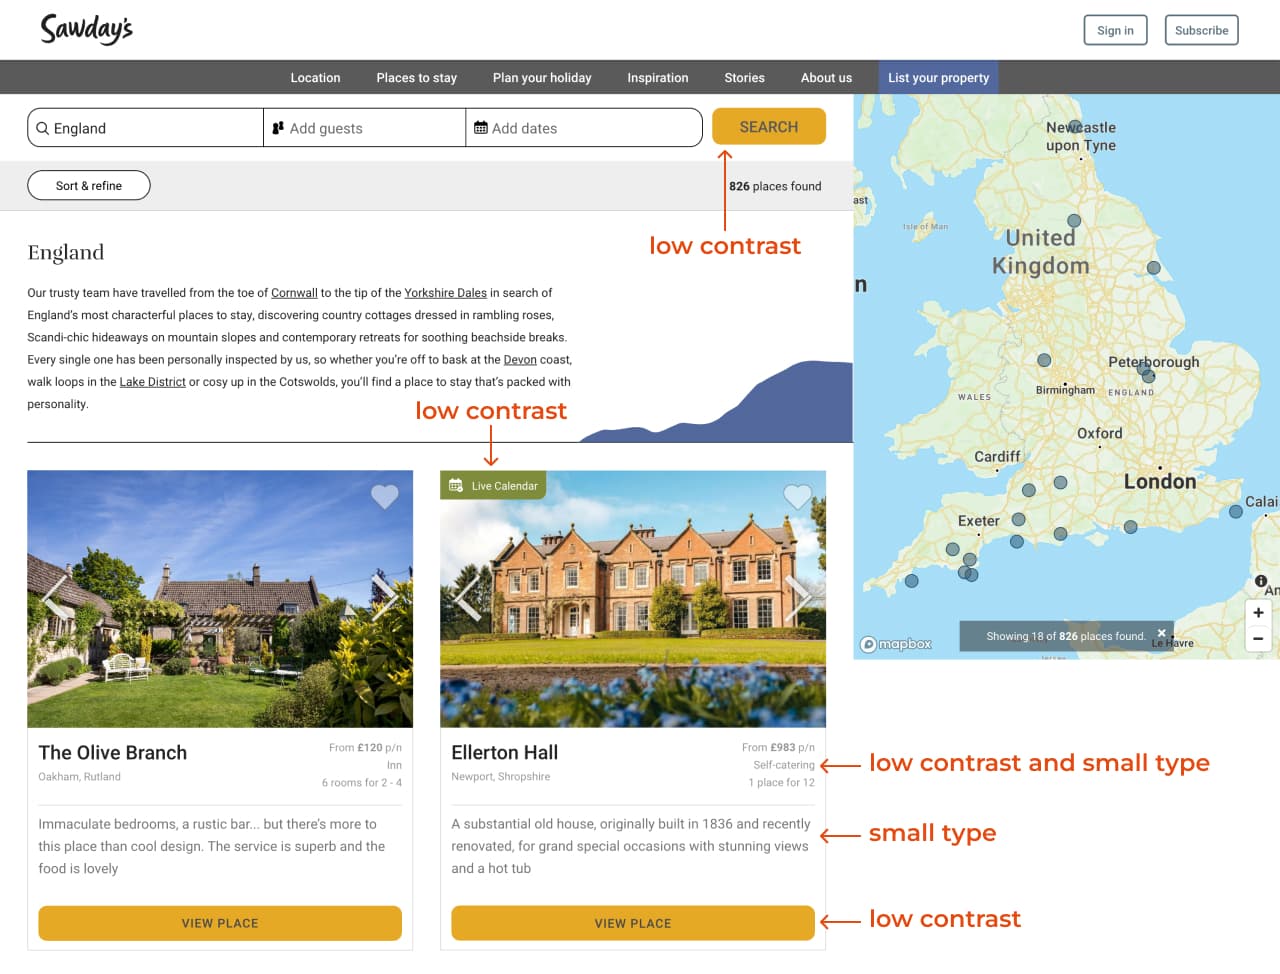
Task: Click the Sawday's logo
Action: (86, 29)
